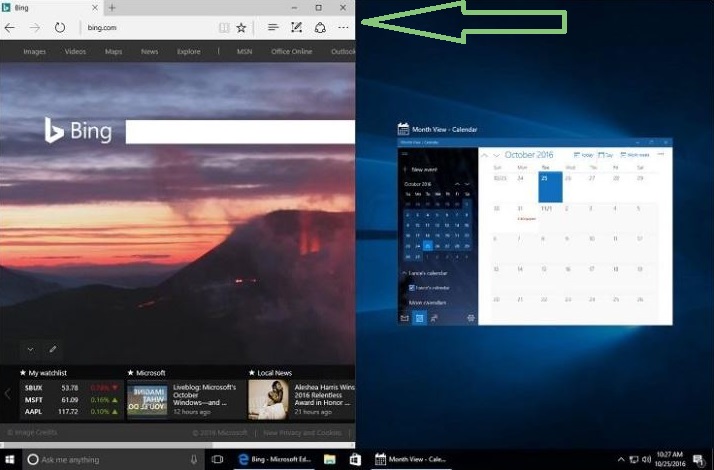Go to previous month in main calendar
The image size is (714, 470).
tap(484, 155)
